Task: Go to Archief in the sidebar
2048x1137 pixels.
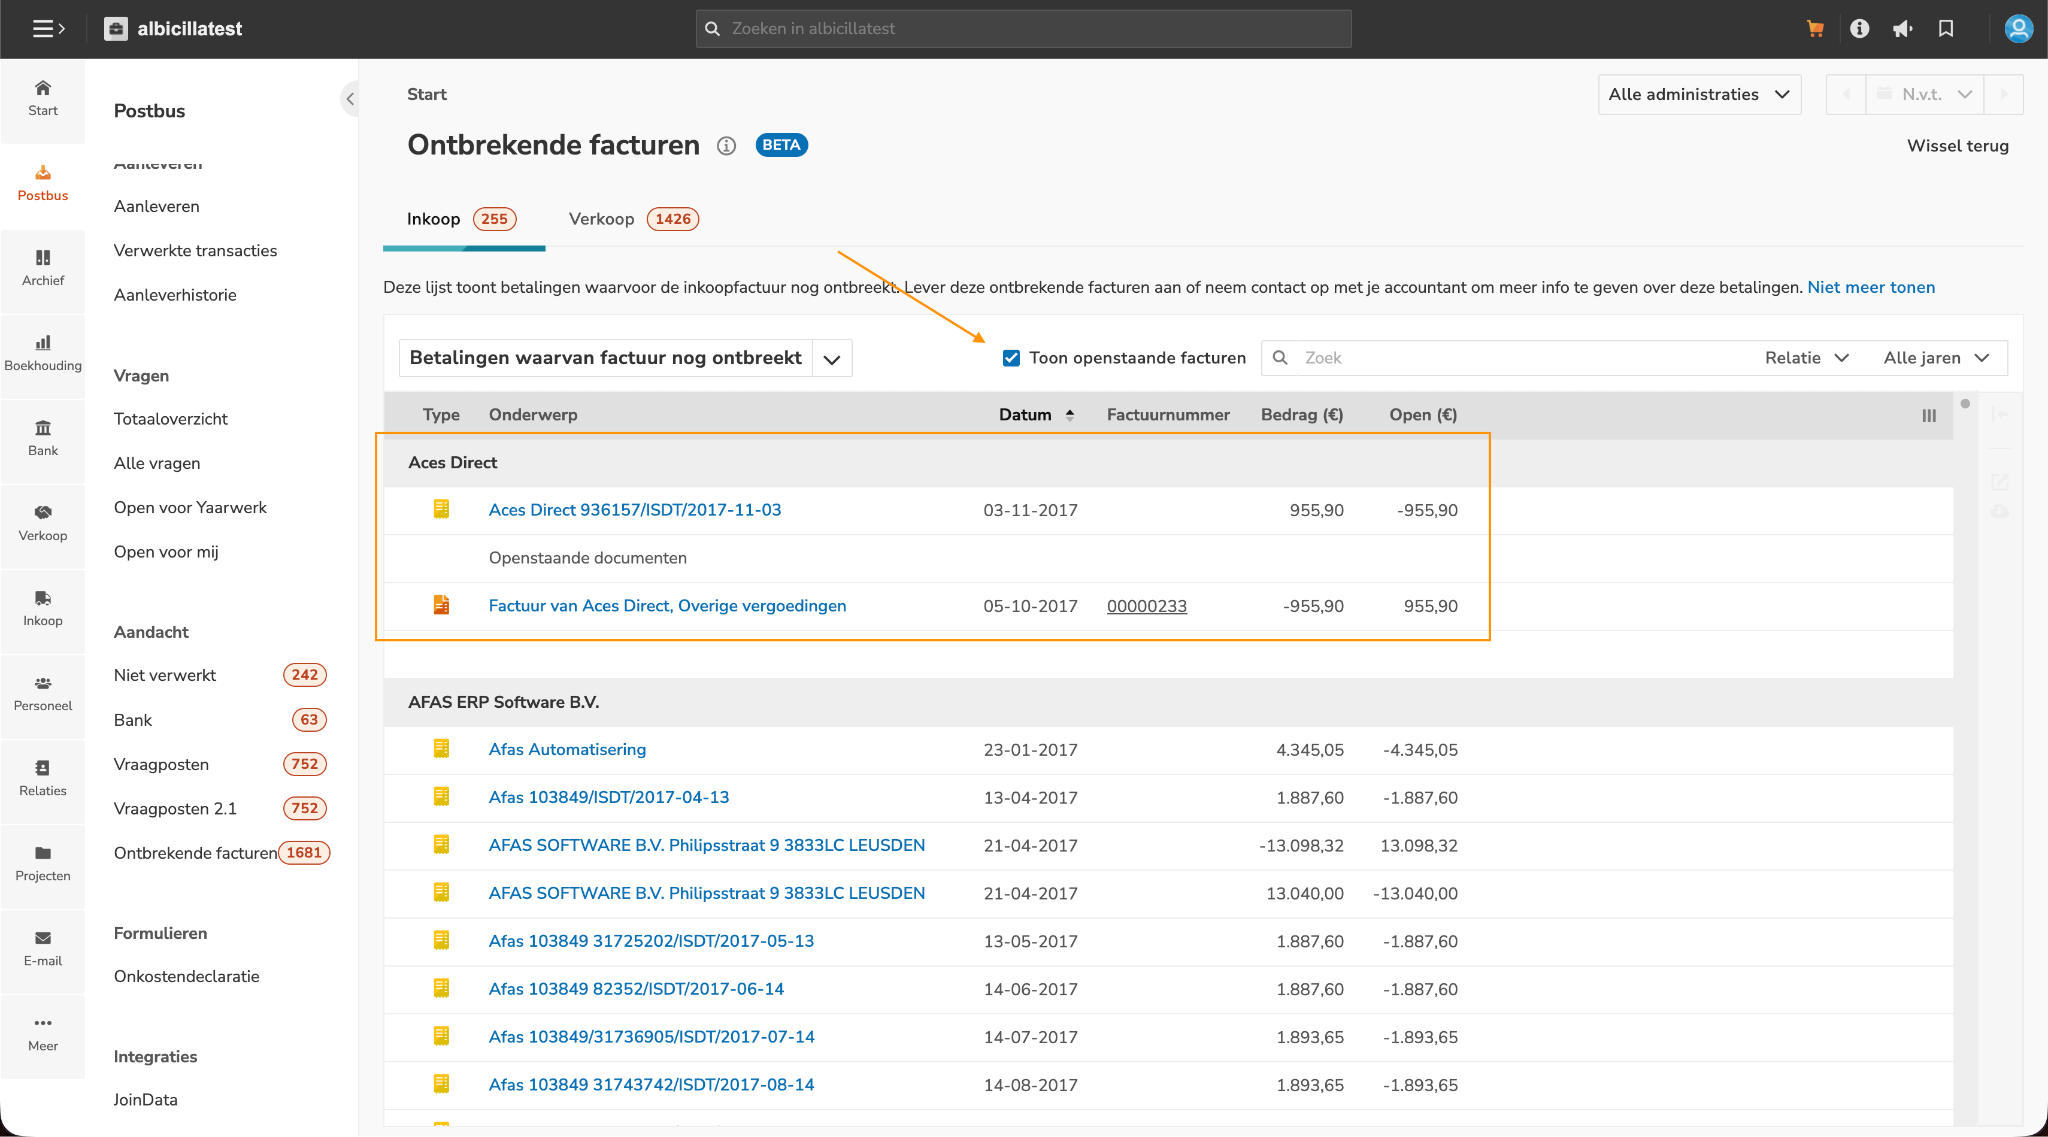Action: pyautogui.click(x=43, y=268)
